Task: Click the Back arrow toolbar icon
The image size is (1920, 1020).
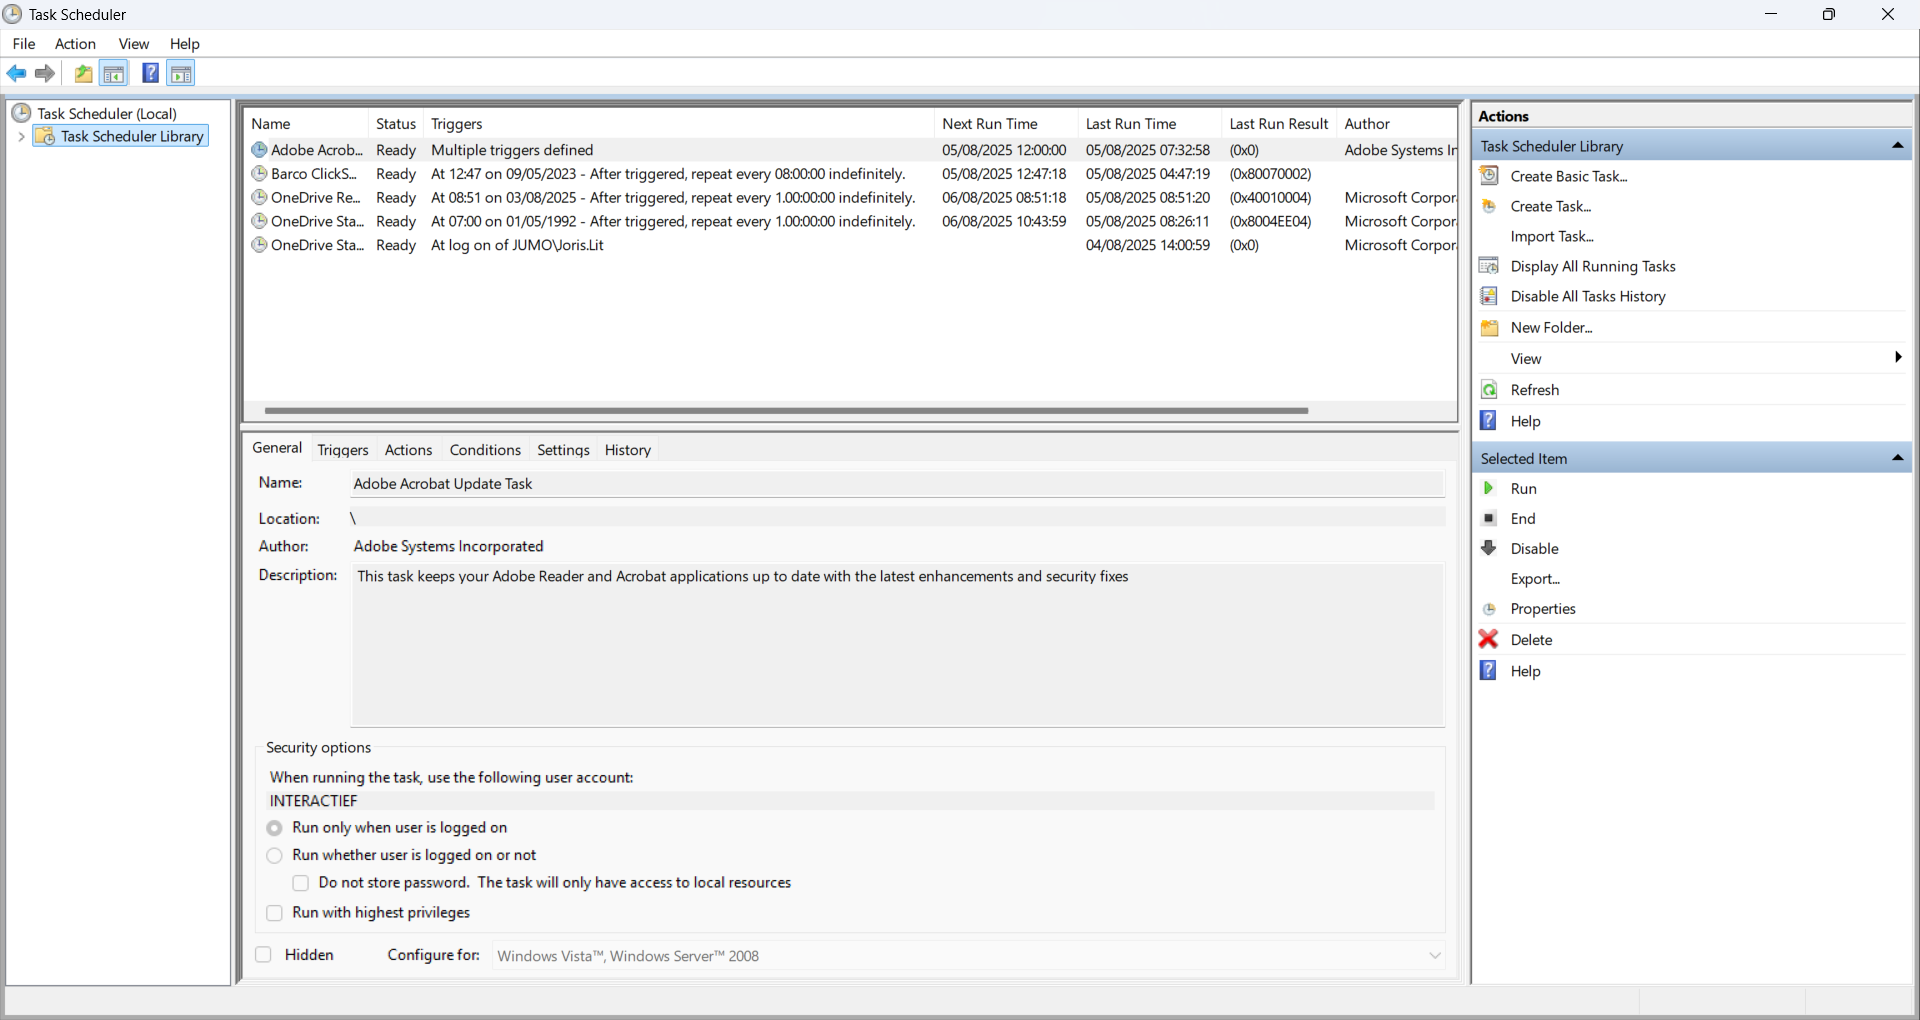Action: (x=16, y=73)
